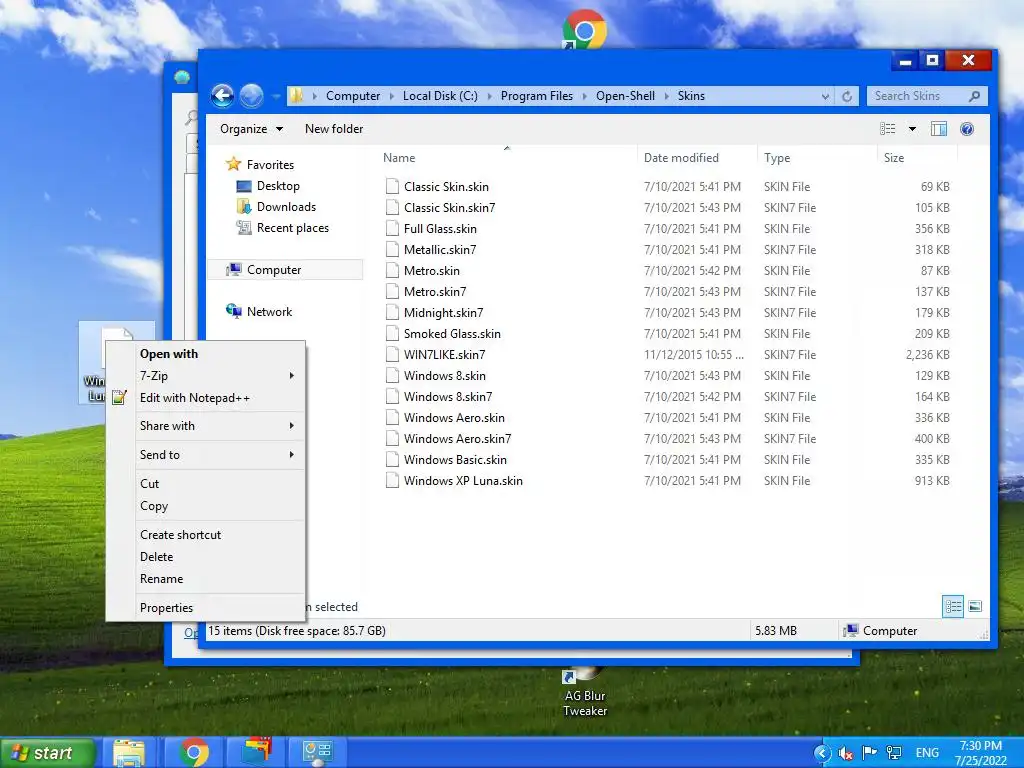The width and height of the screenshot is (1024, 768).
Task: Choose Open with in the context menu
Action: pyautogui.click(x=168, y=354)
